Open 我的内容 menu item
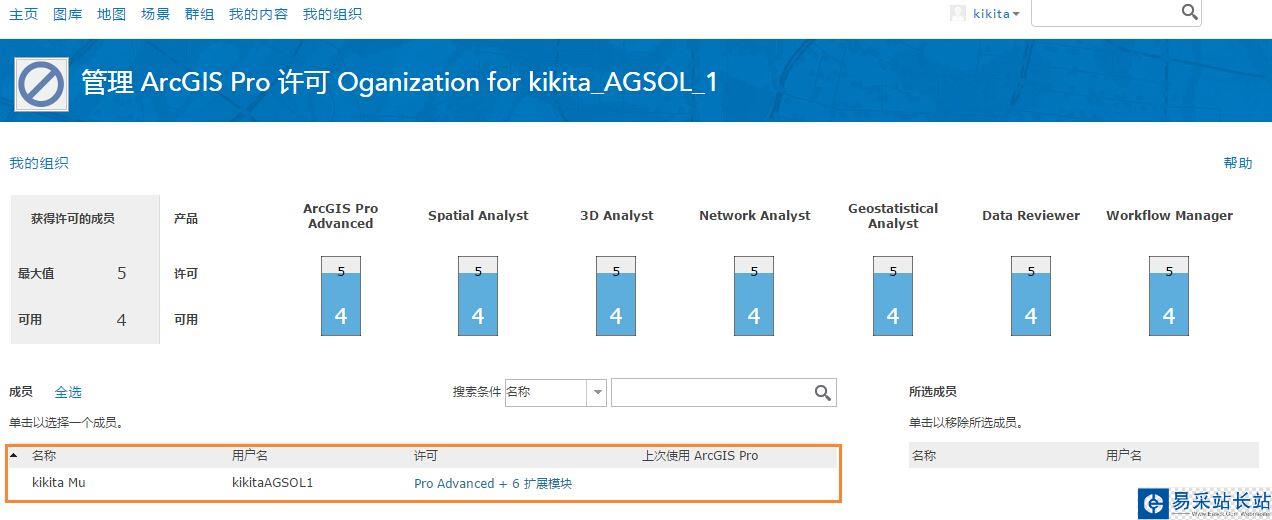Screen dimensions: 1272x520 point(258,14)
